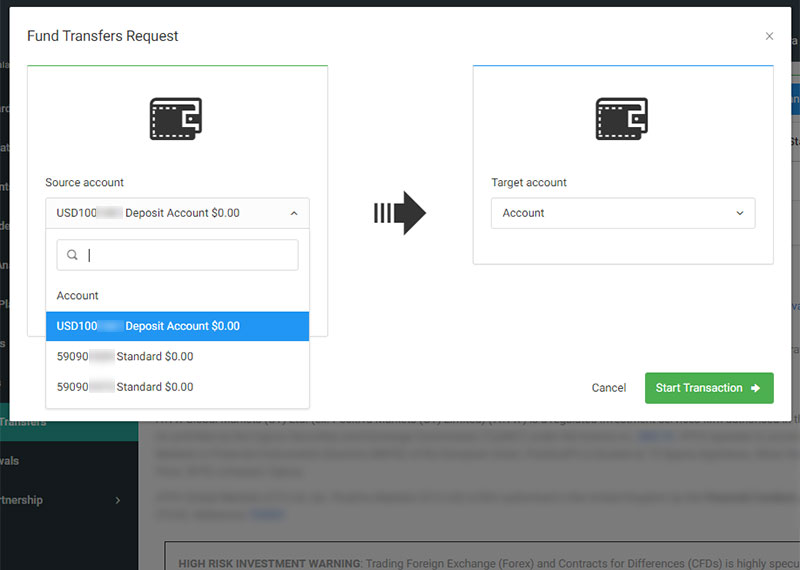Click the arrow icon on Start Transaction
Image resolution: width=800 pixels, height=570 pixels.
pyautogui.click(x=755, y=388)
